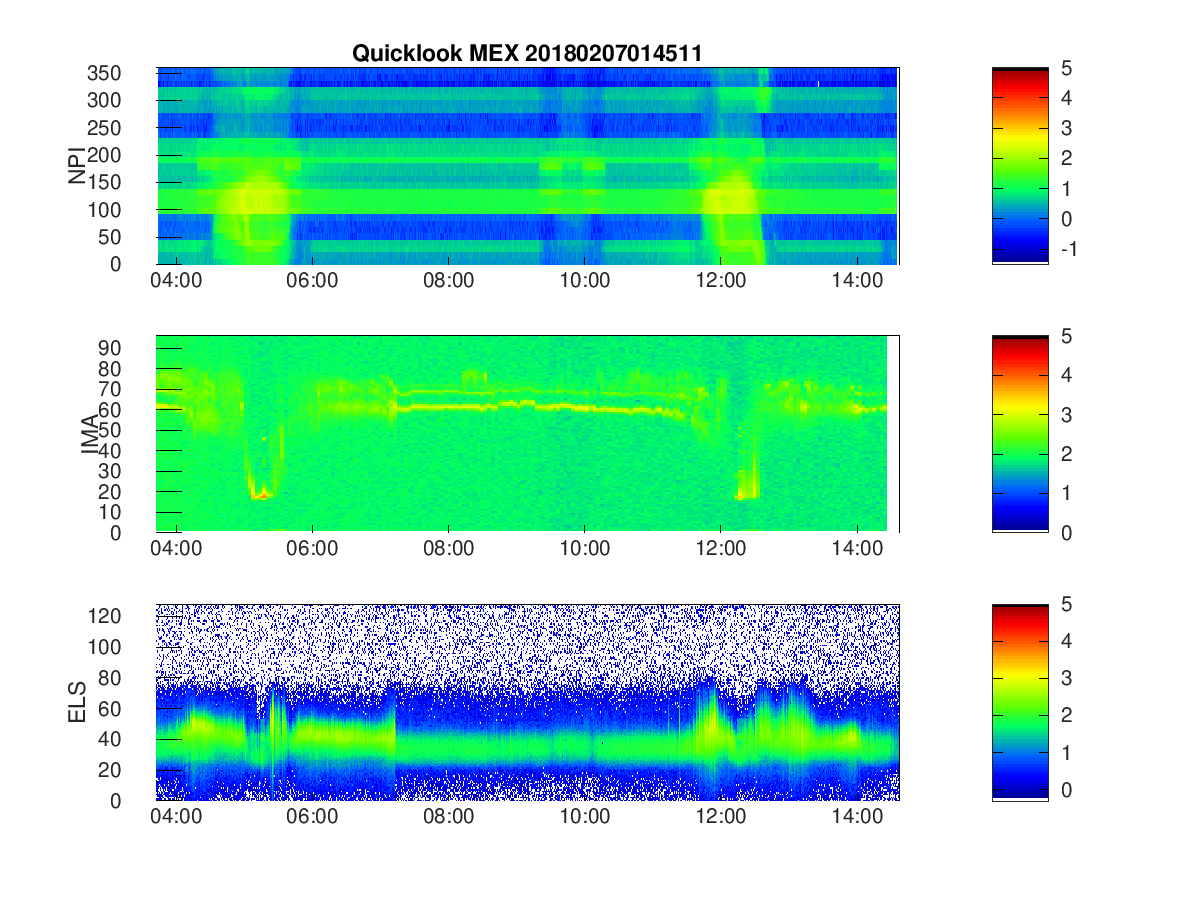This screenshot has width=1200, height=900.
Task: Click the 3 label on ELS colorbar
Action: click(1065, 678)
